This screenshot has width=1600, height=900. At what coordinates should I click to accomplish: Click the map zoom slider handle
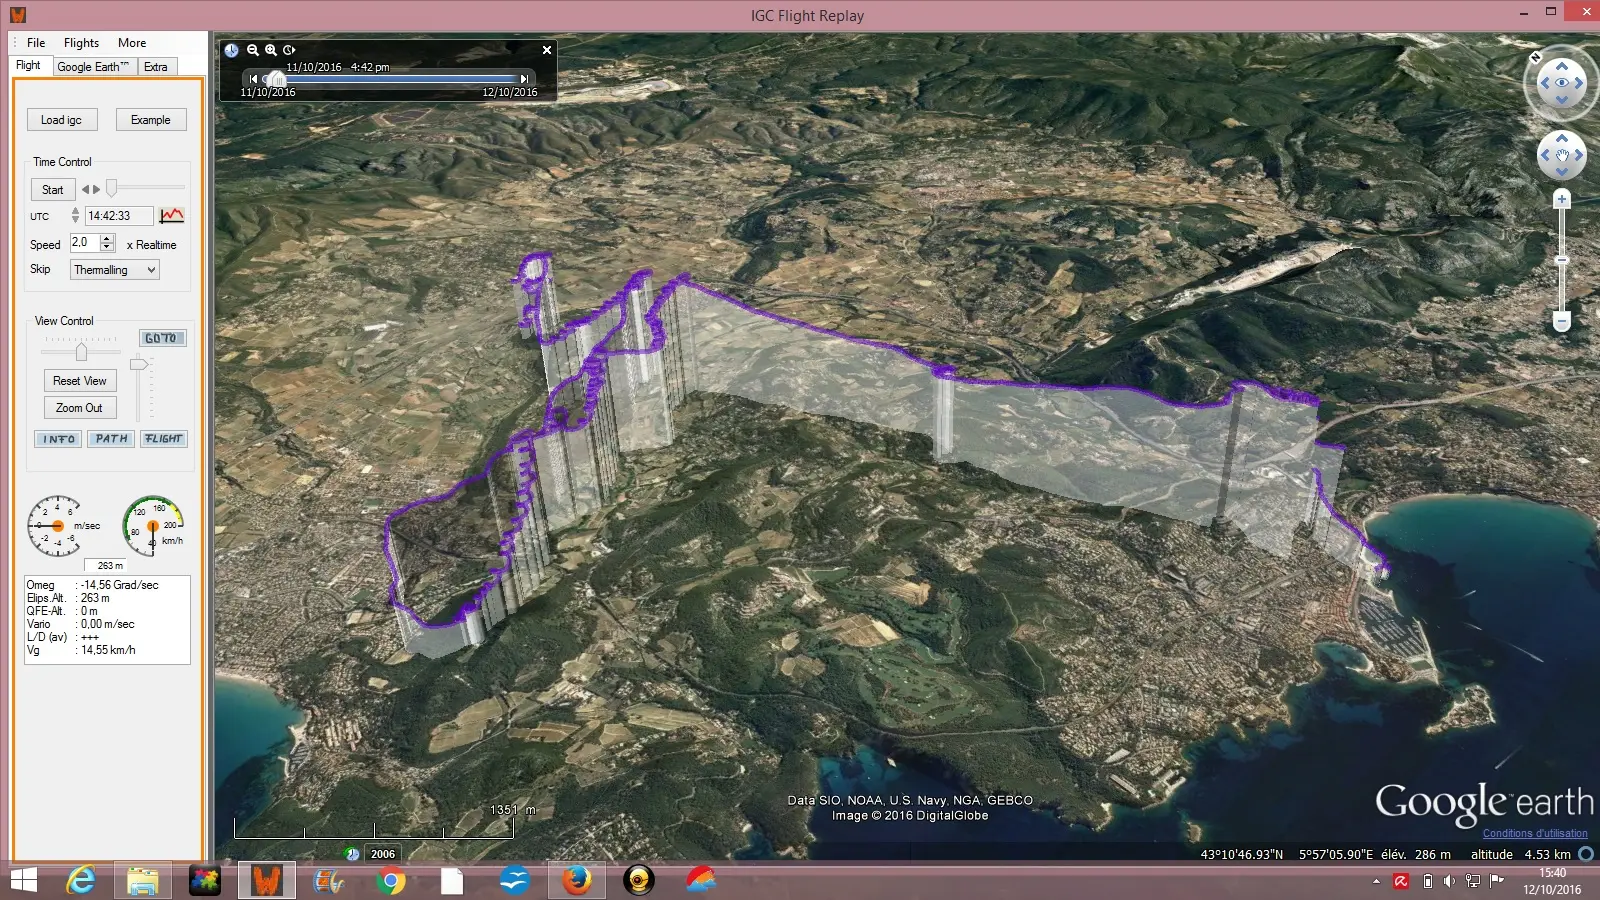pos(1561,260)
